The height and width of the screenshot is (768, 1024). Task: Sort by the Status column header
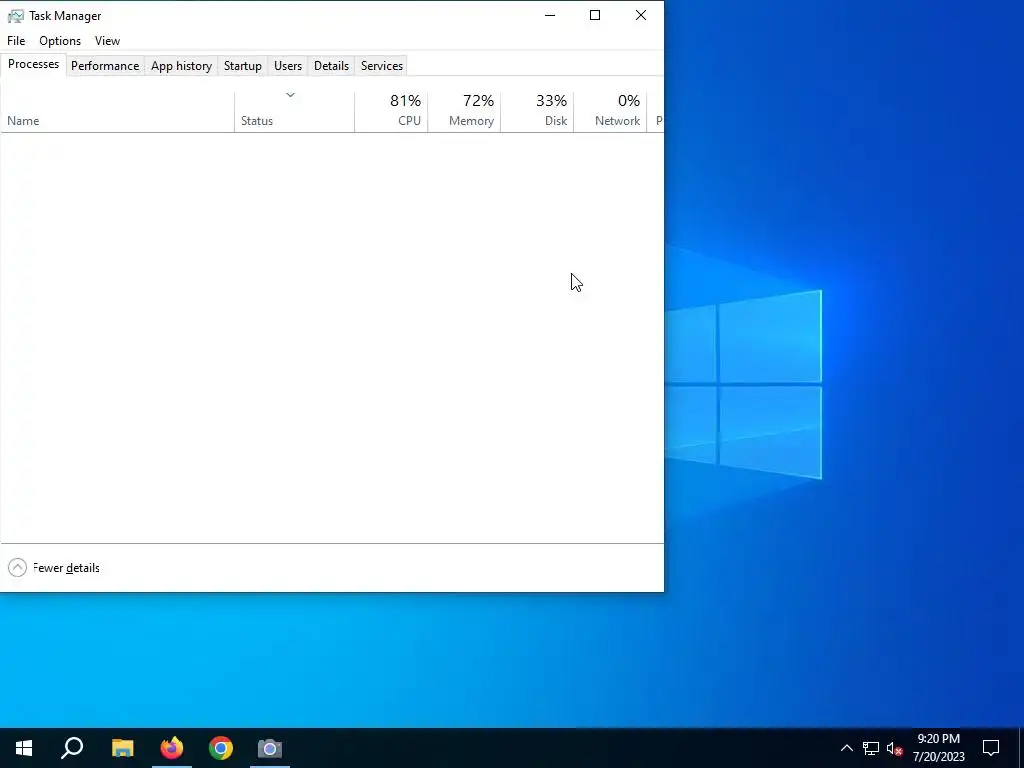tap(295, 112)
